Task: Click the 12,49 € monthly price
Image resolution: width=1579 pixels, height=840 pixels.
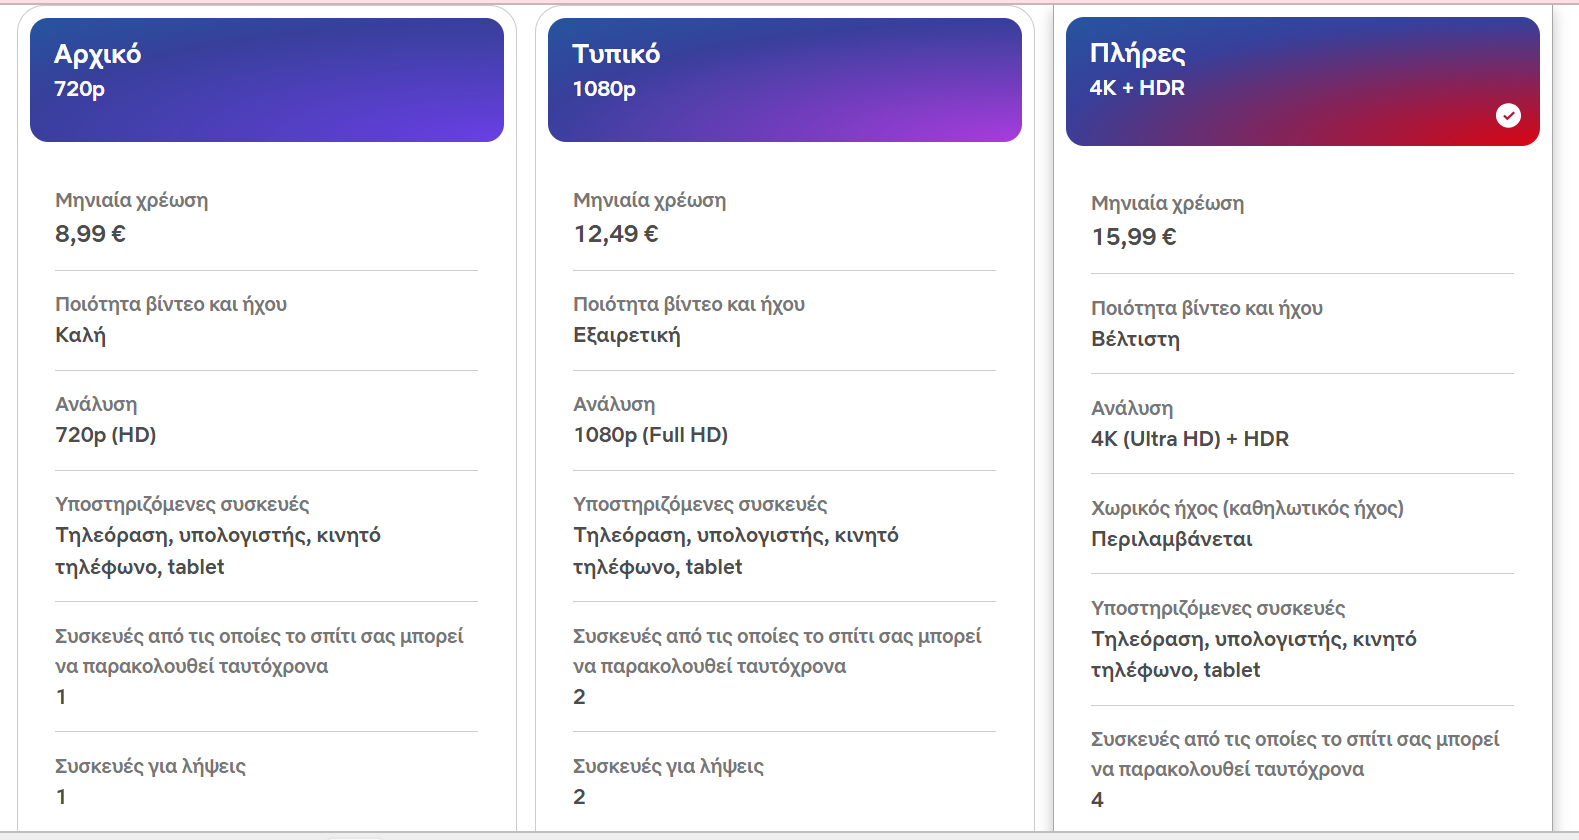Action: pos(616,234)
